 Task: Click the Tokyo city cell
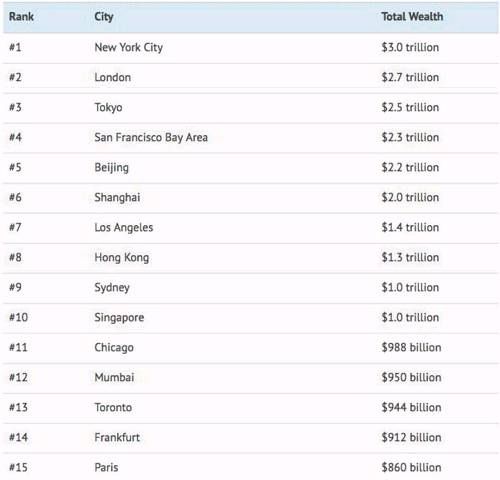(108, 108)
